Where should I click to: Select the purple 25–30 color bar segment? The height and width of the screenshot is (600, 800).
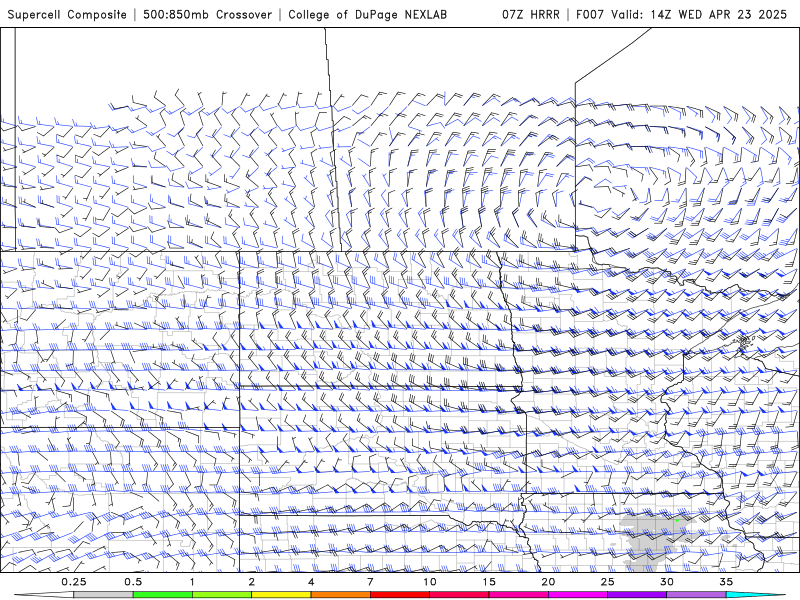coord(637,595)
